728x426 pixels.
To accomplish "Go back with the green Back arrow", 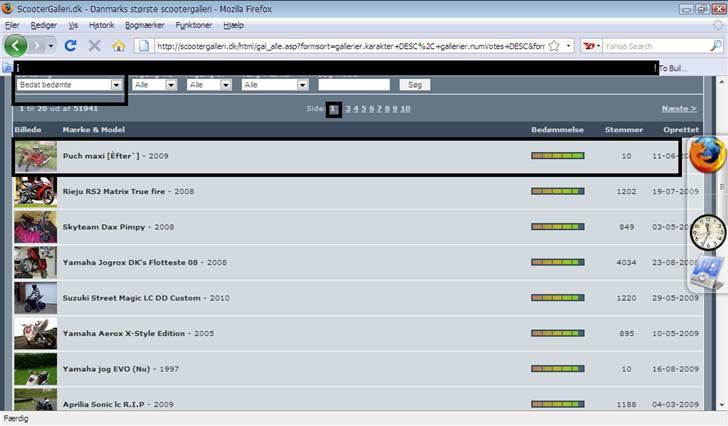I will point(15,45).
